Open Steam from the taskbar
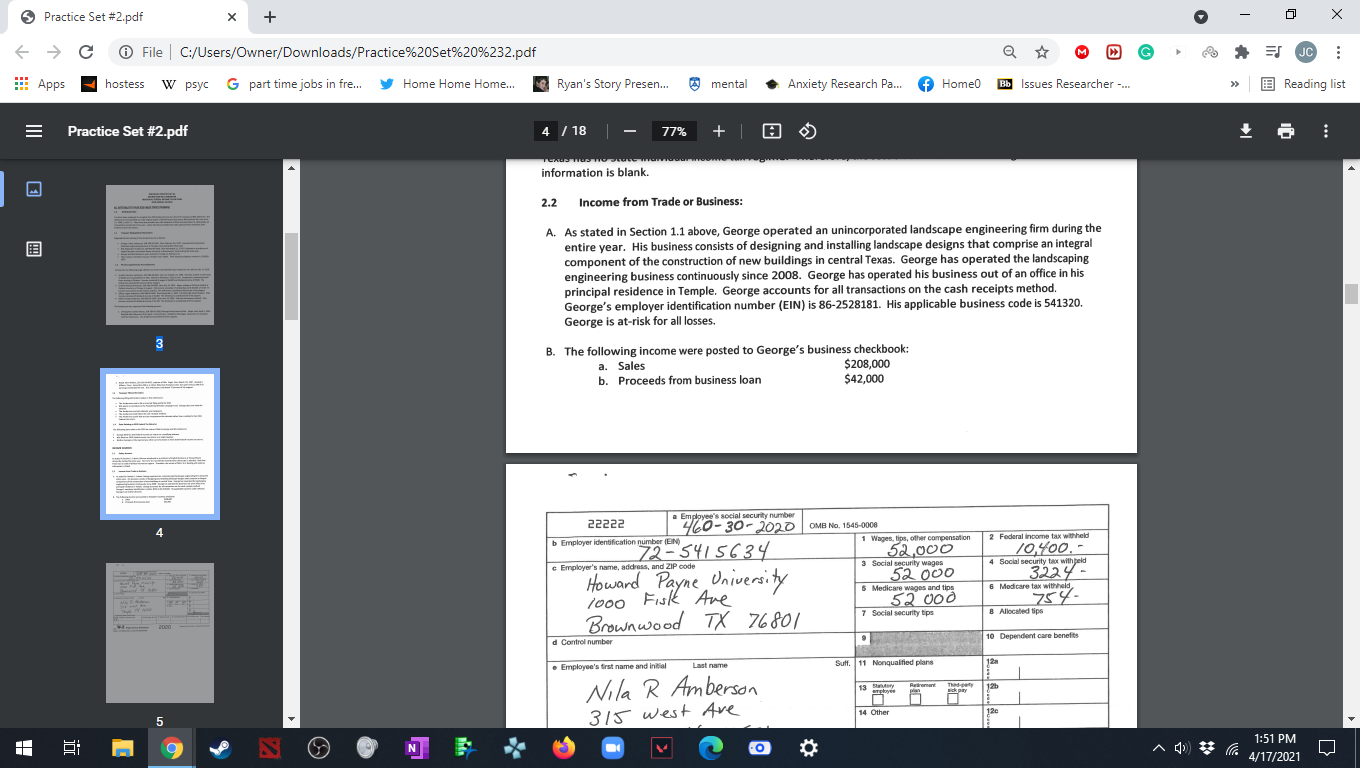This screenshot has width=1360, height=768. point(220,747)
